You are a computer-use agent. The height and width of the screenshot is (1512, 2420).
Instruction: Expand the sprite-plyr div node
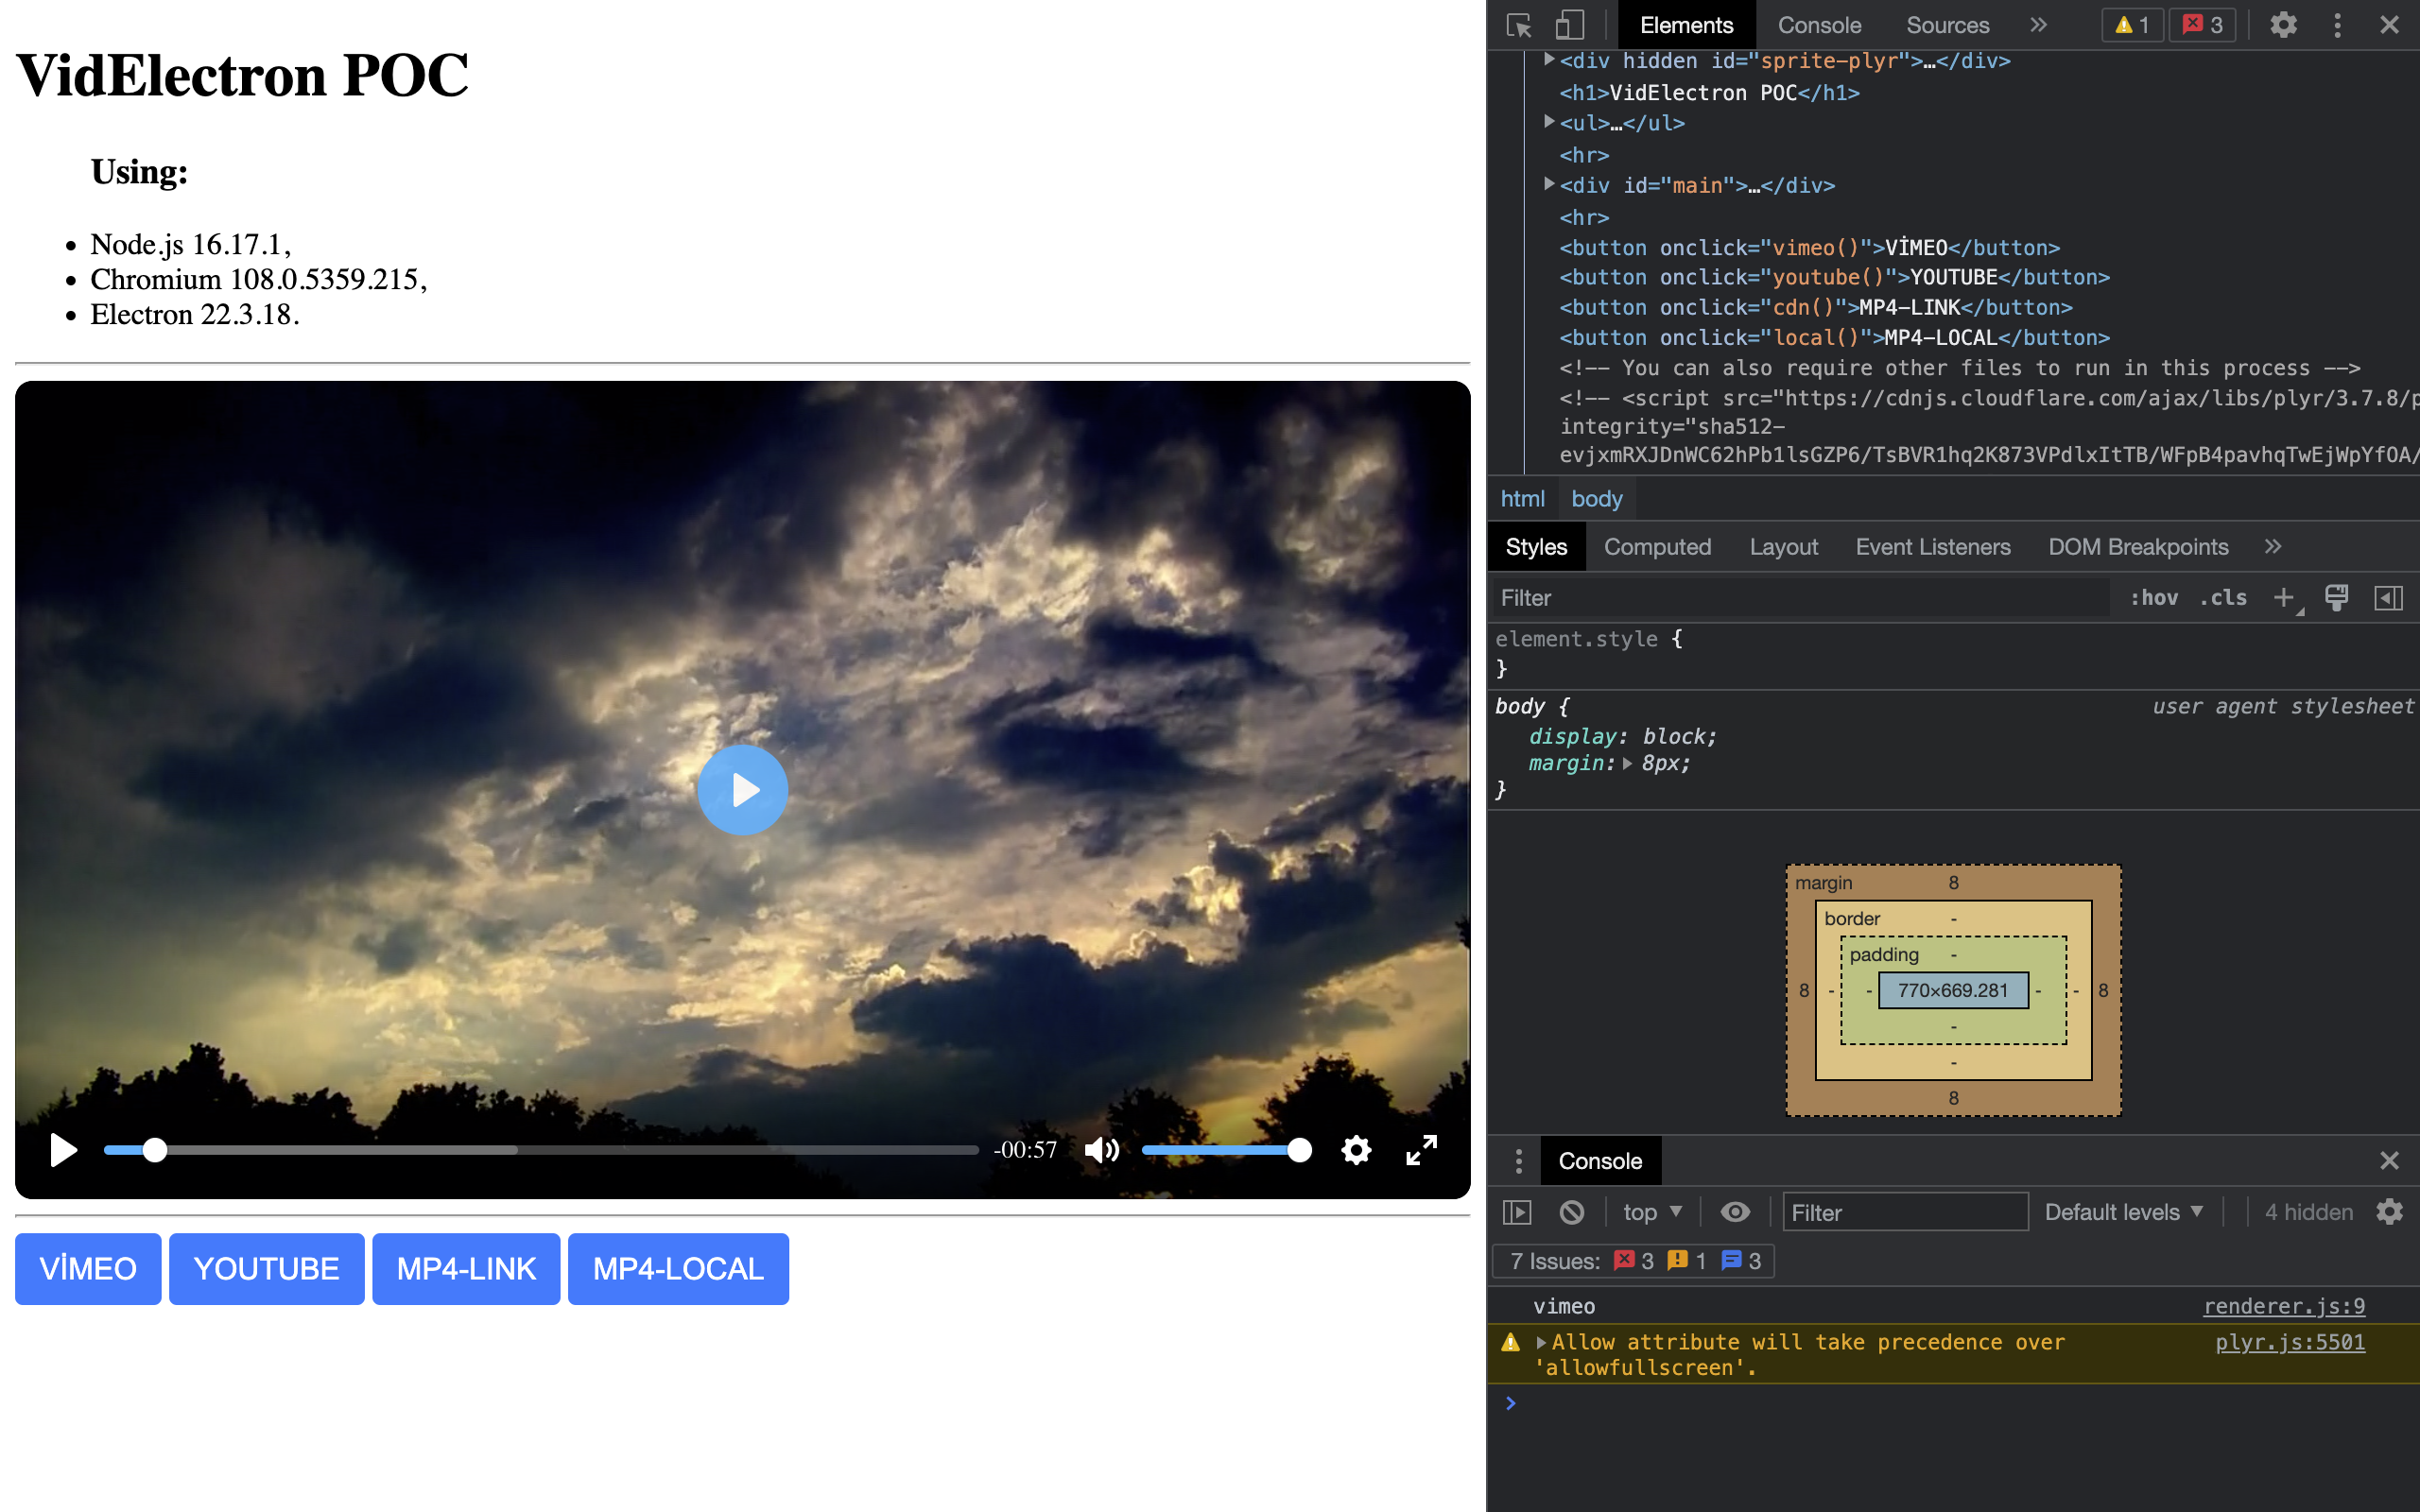1549,60
